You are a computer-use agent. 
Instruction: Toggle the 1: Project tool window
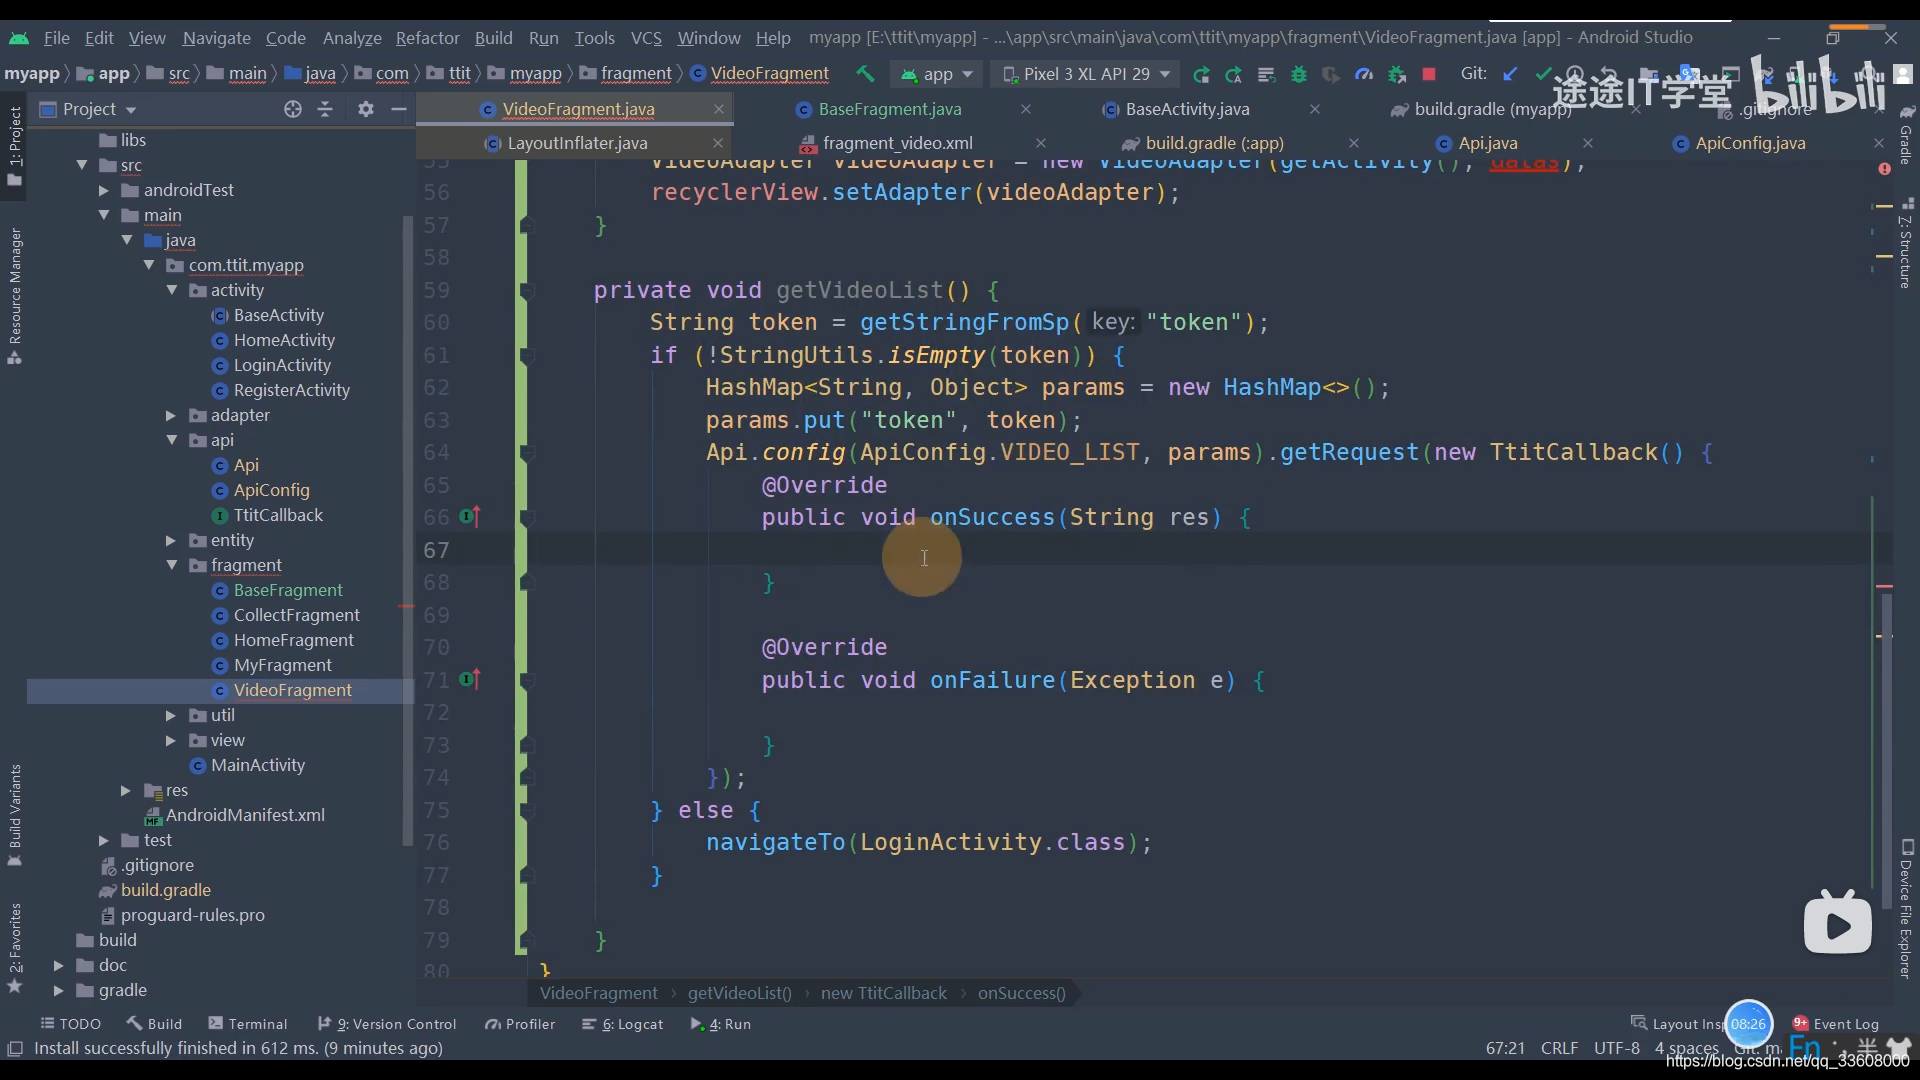point(14,146)
